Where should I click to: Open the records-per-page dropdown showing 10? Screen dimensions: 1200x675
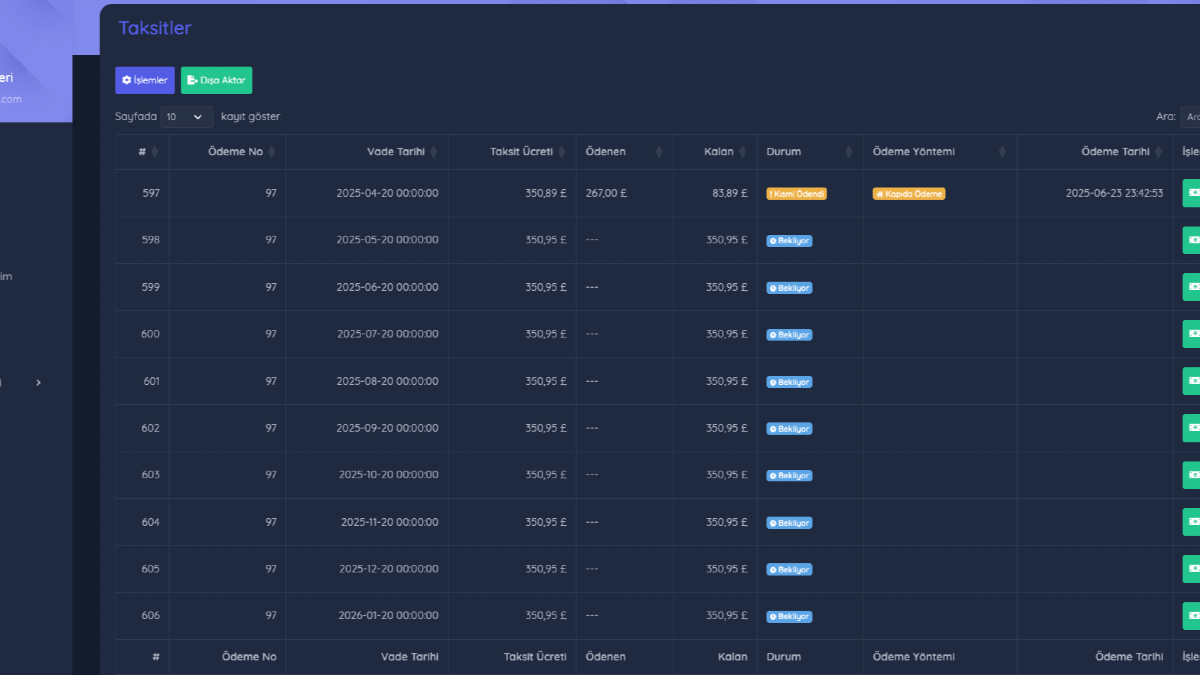[x=187, y=117]
